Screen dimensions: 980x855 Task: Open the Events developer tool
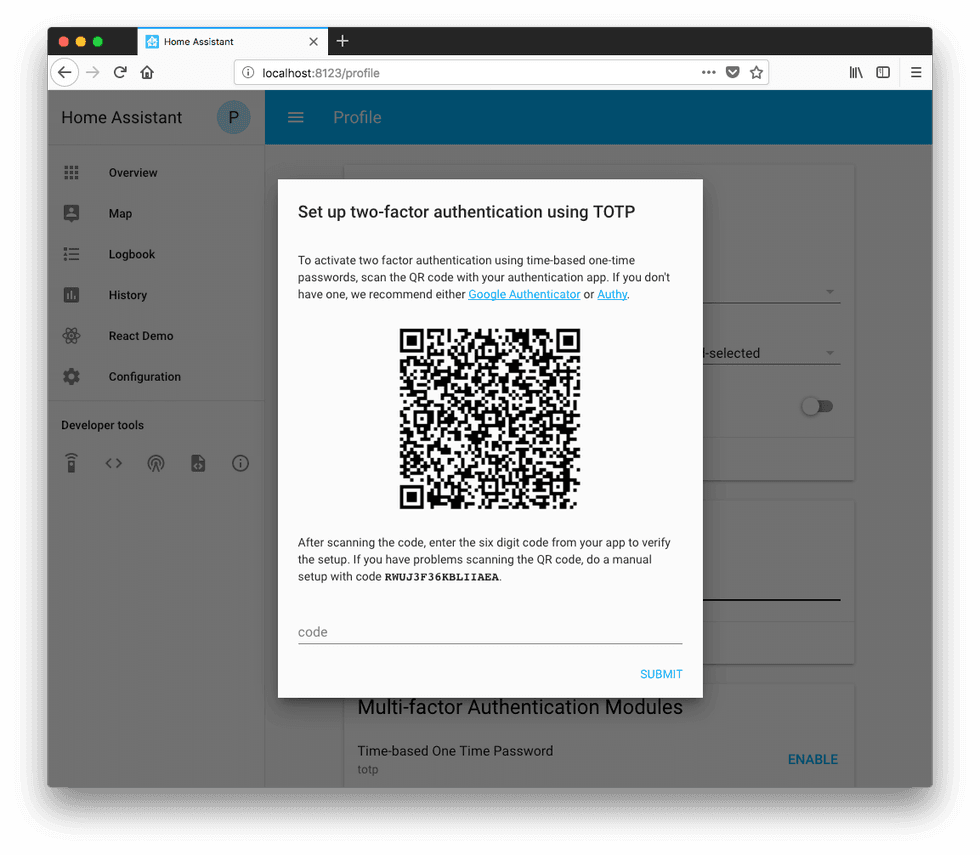156,463
